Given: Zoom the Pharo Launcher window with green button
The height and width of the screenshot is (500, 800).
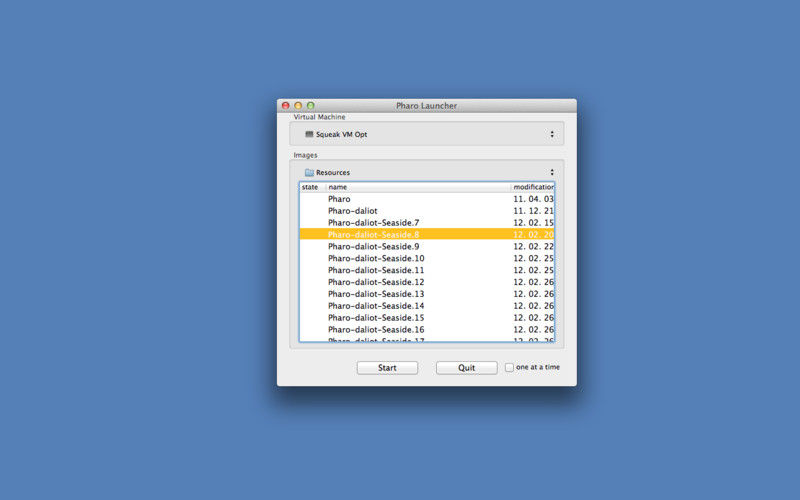Looking at the screenshot, I should (x=310, y=106).
